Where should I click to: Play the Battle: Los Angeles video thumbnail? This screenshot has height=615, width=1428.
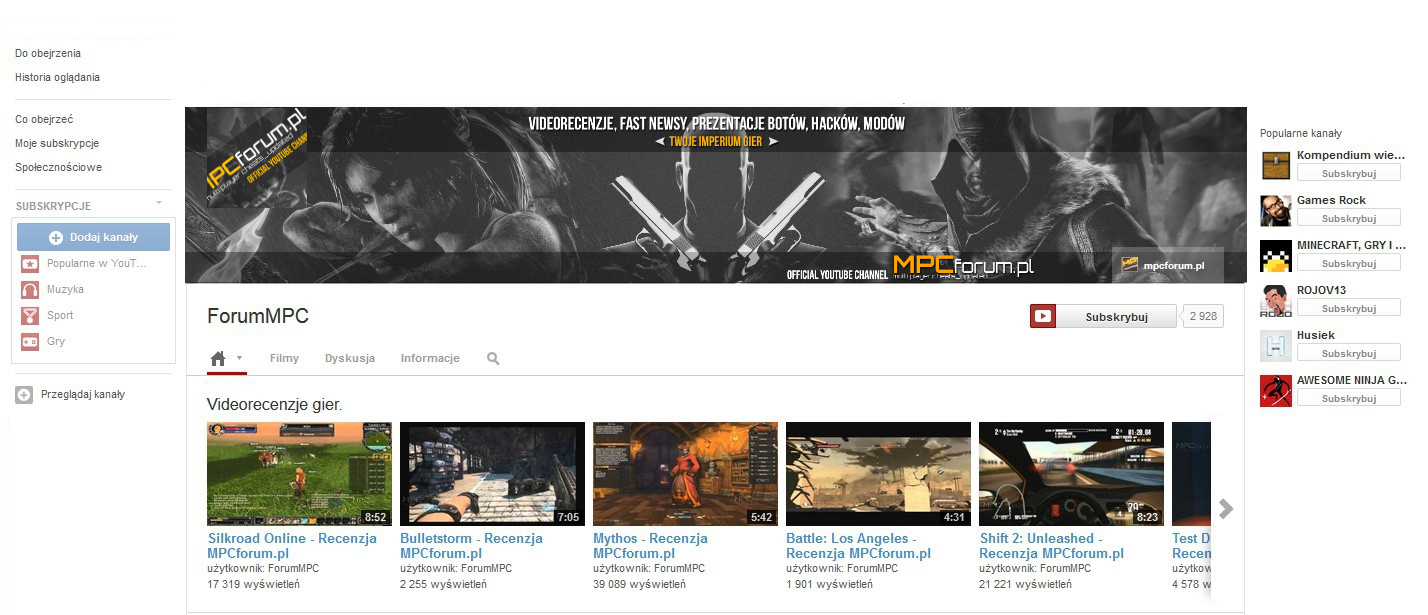pyautogui.click(x=878, y=474)
